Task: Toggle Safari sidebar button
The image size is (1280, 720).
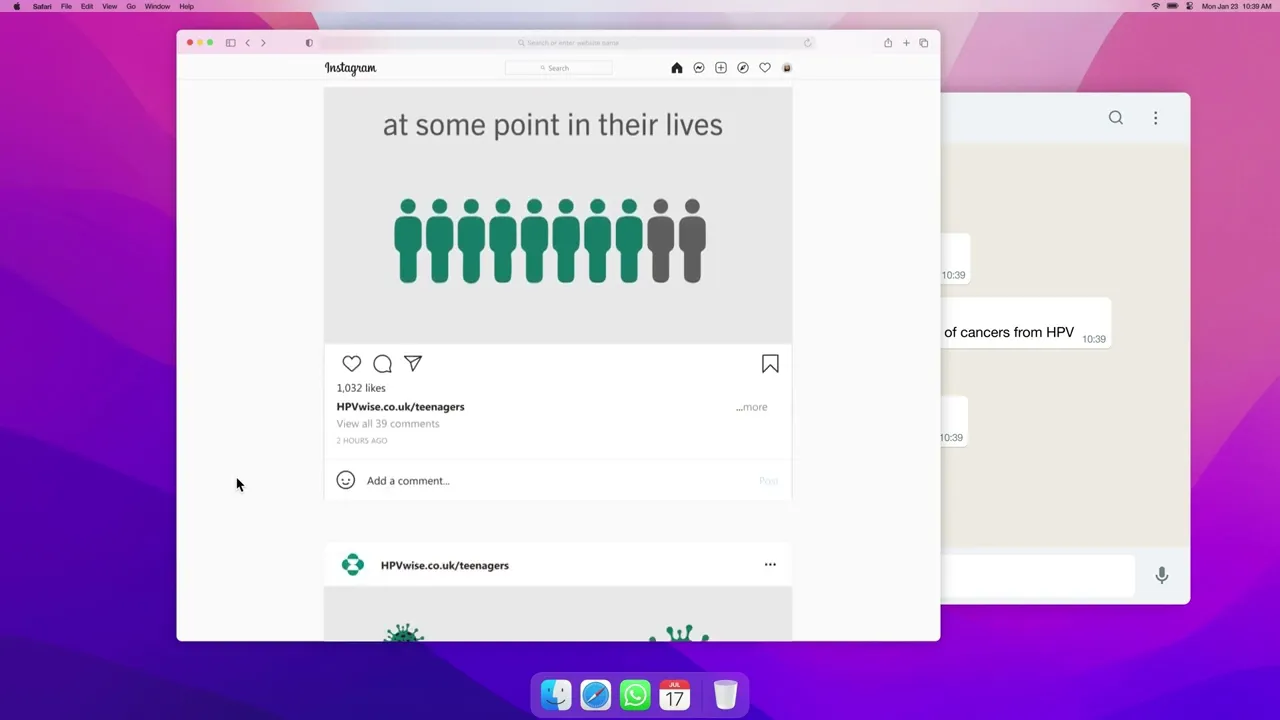Action: click(230, 43)
